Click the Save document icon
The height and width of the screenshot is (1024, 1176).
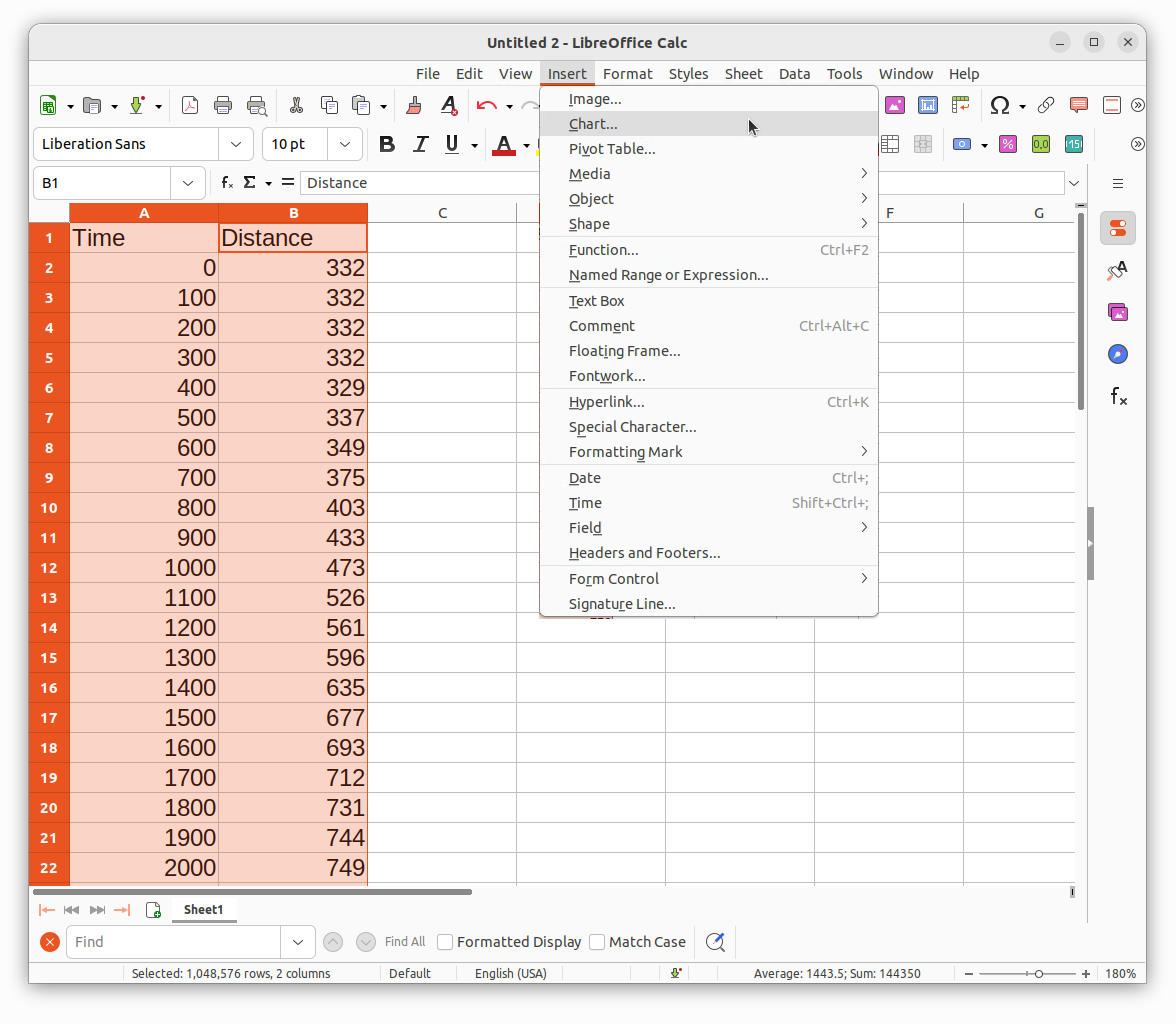click(x=136, y=106)
